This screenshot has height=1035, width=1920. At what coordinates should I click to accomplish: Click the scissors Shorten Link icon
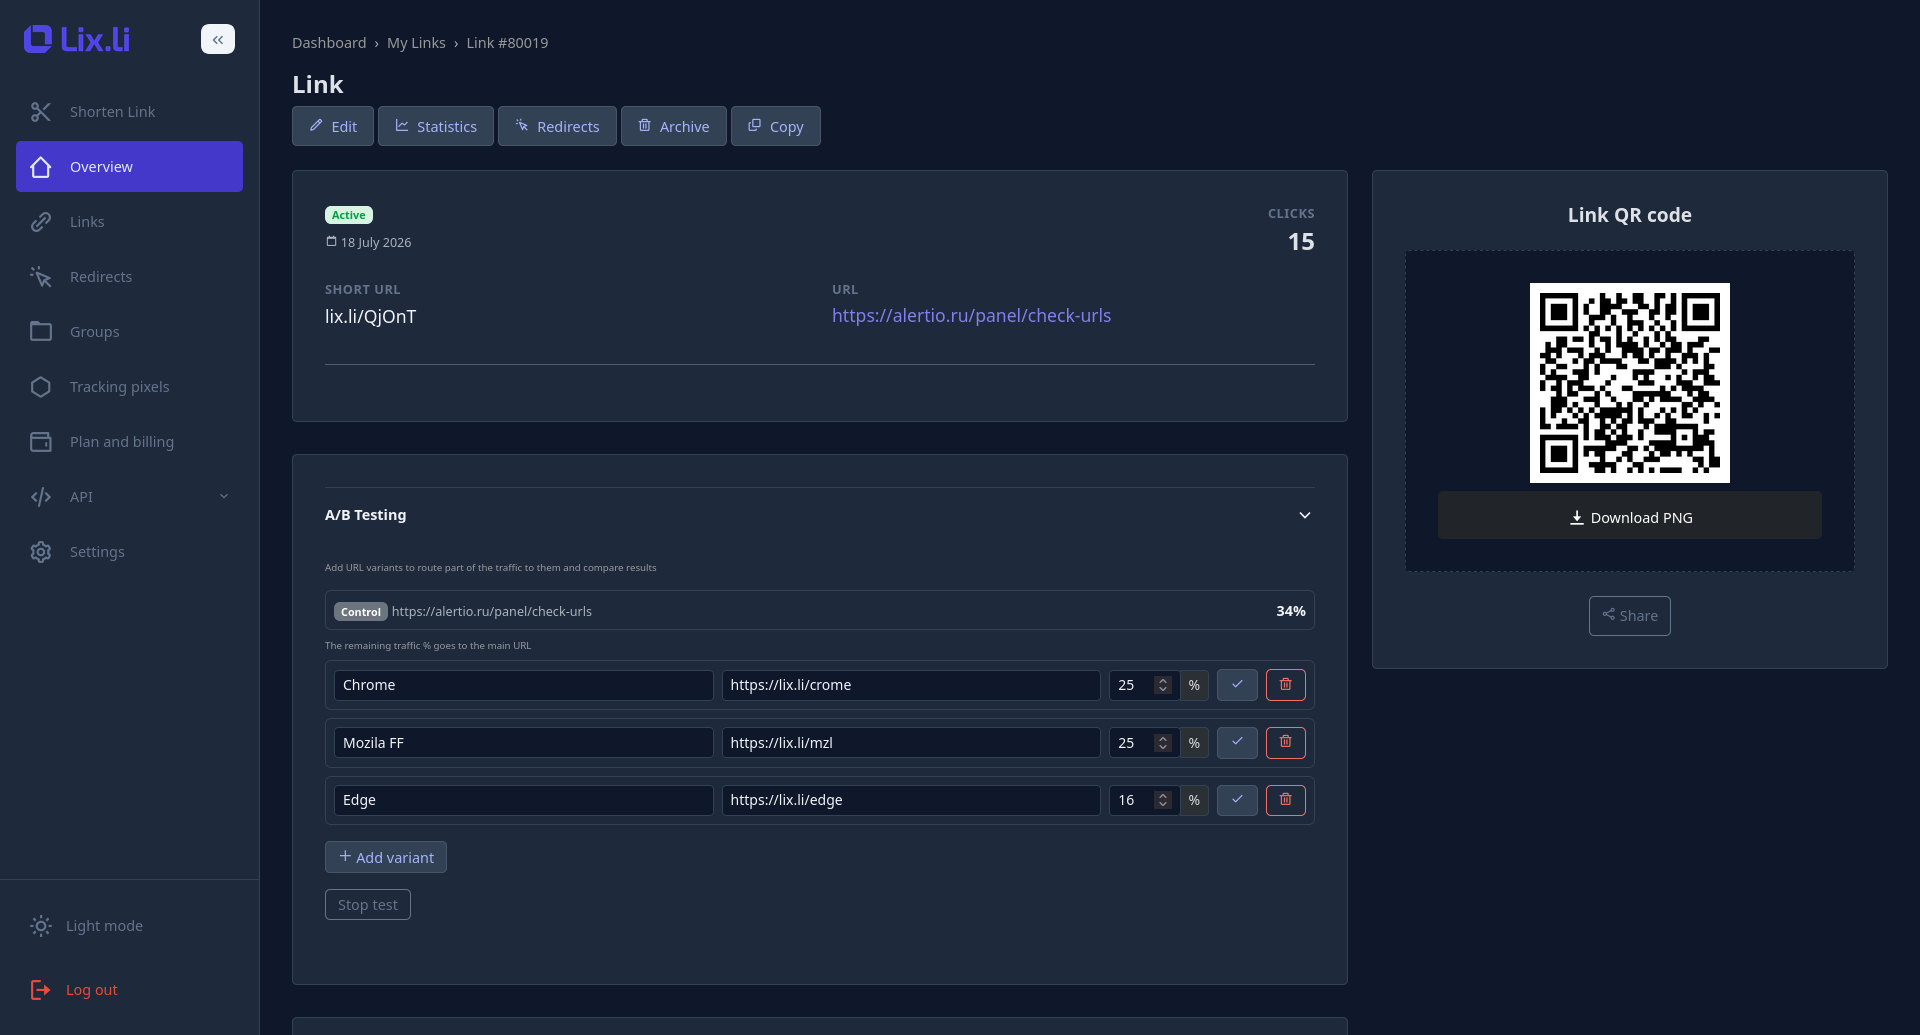(41, 112)
